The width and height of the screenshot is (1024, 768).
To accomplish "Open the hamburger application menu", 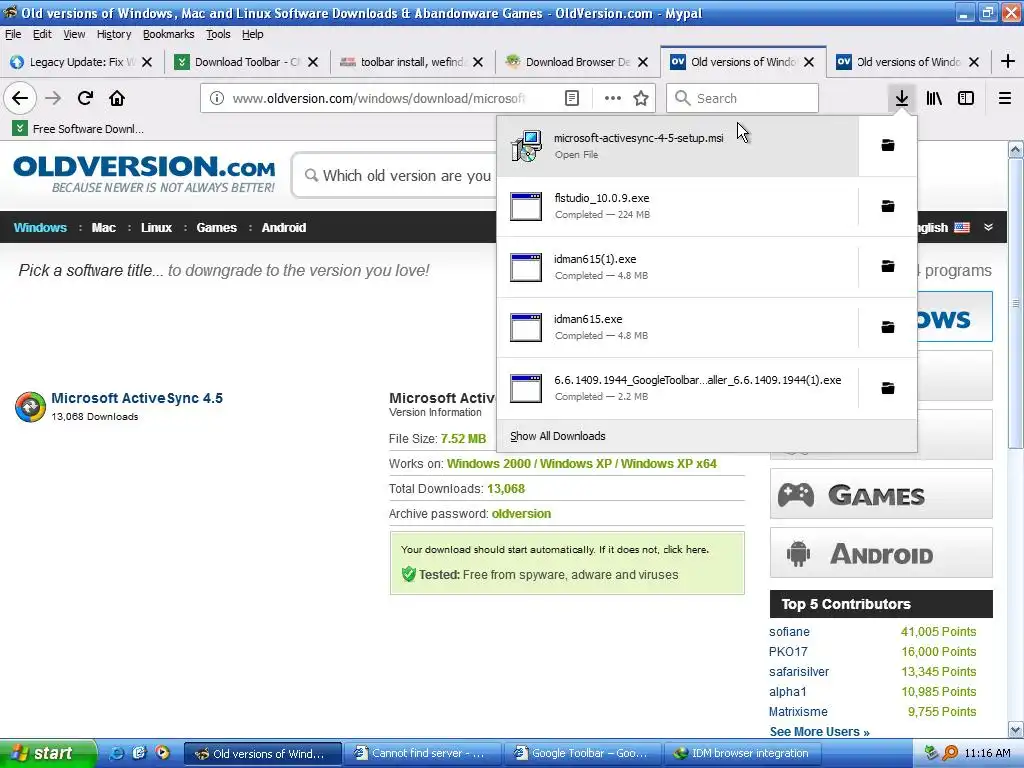I will 1005,98.
